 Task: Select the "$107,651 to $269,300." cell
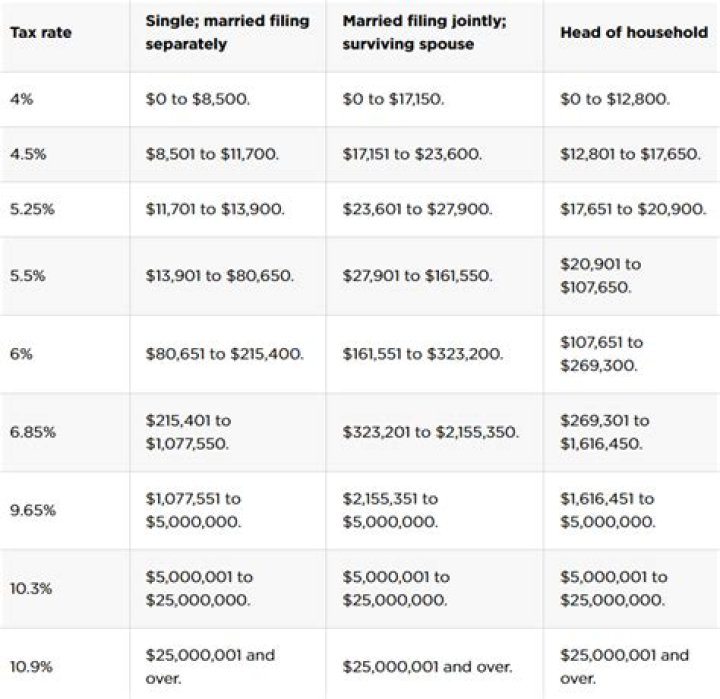click(601, 353)
